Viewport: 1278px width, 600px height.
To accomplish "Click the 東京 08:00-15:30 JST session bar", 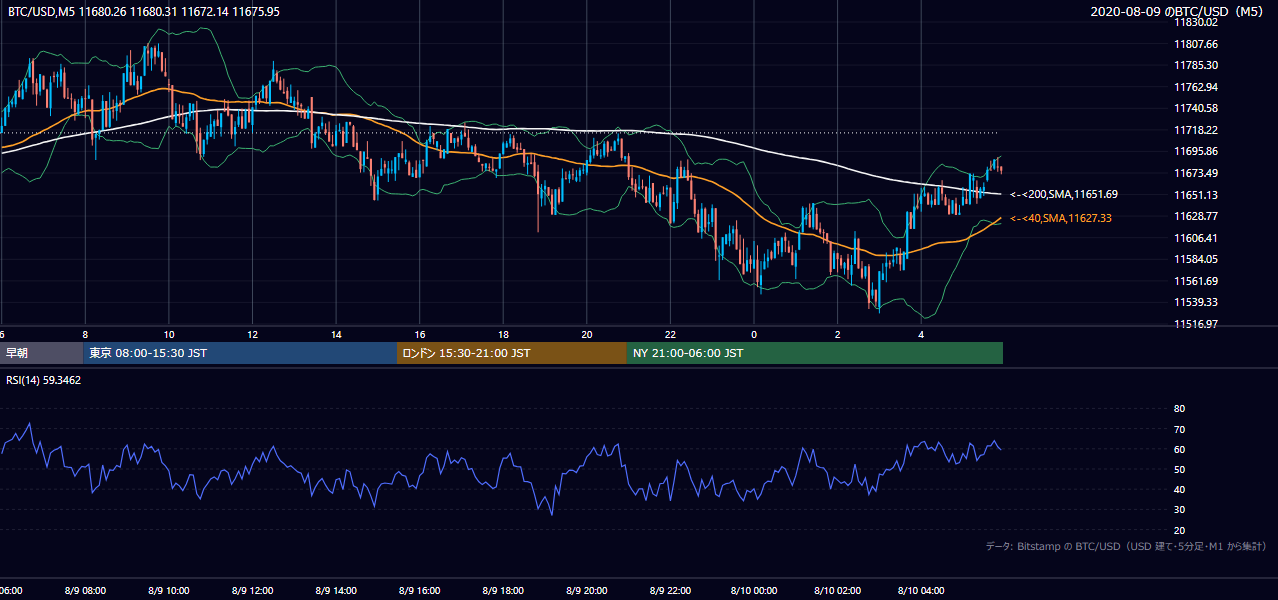I will click(240, 353).
